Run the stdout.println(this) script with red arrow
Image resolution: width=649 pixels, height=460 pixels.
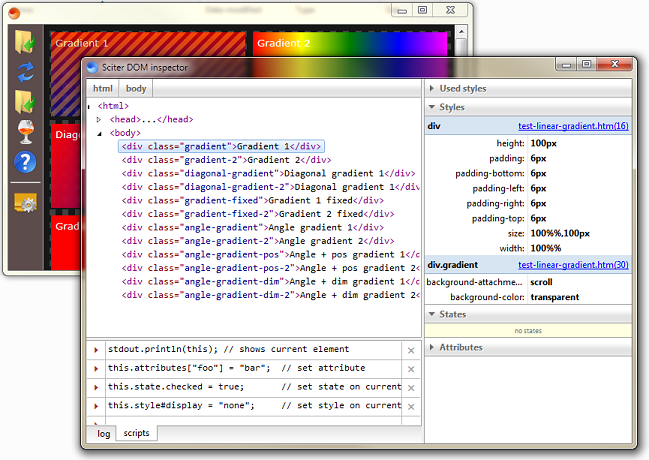pos(97,350)
